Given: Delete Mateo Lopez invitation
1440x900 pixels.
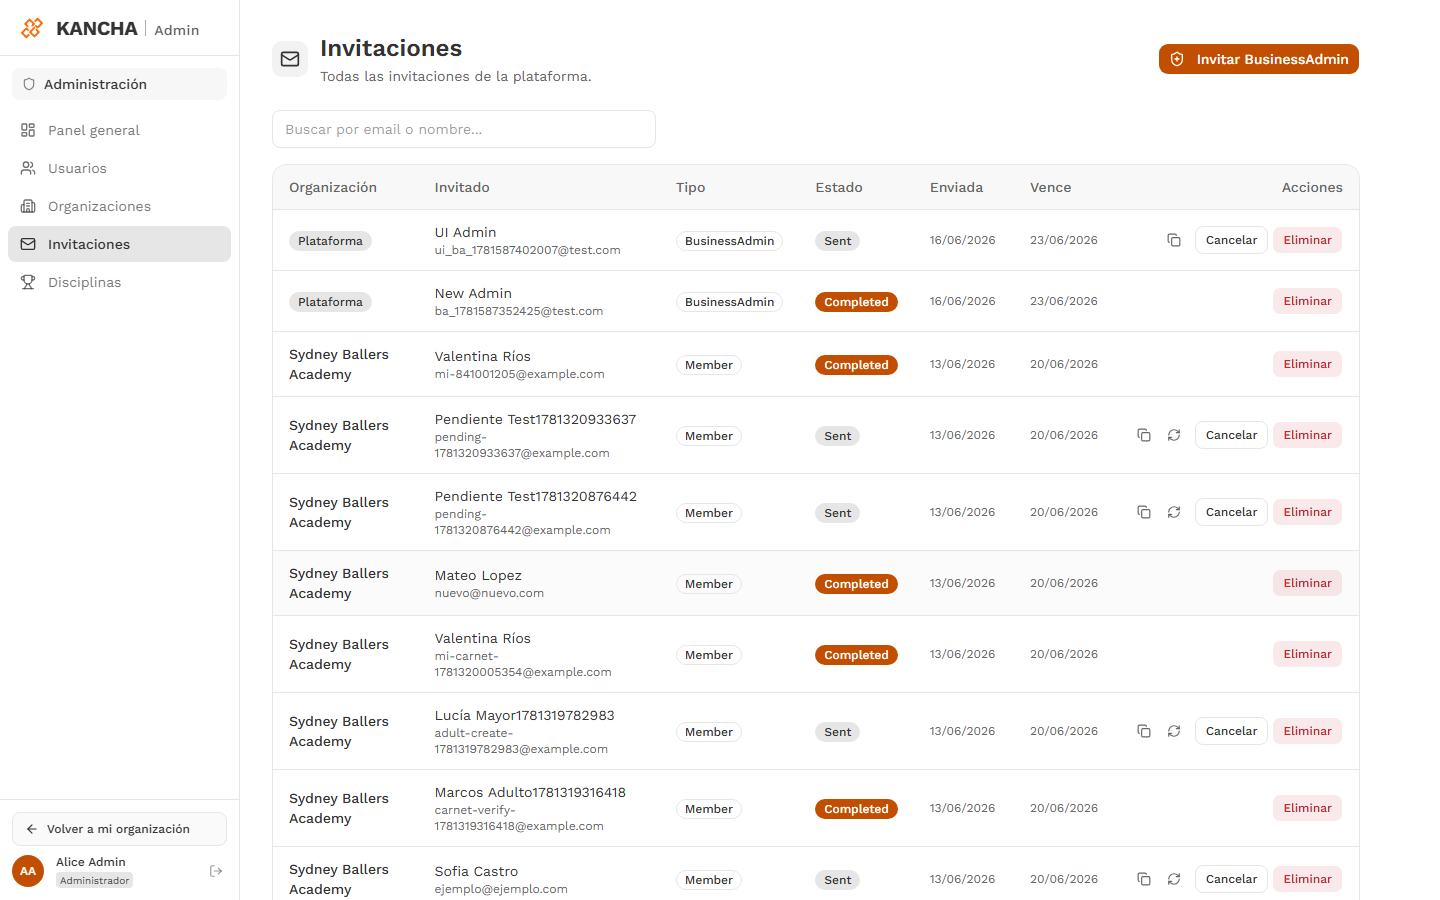Looking at the screenshot, I should [1307, 583].
